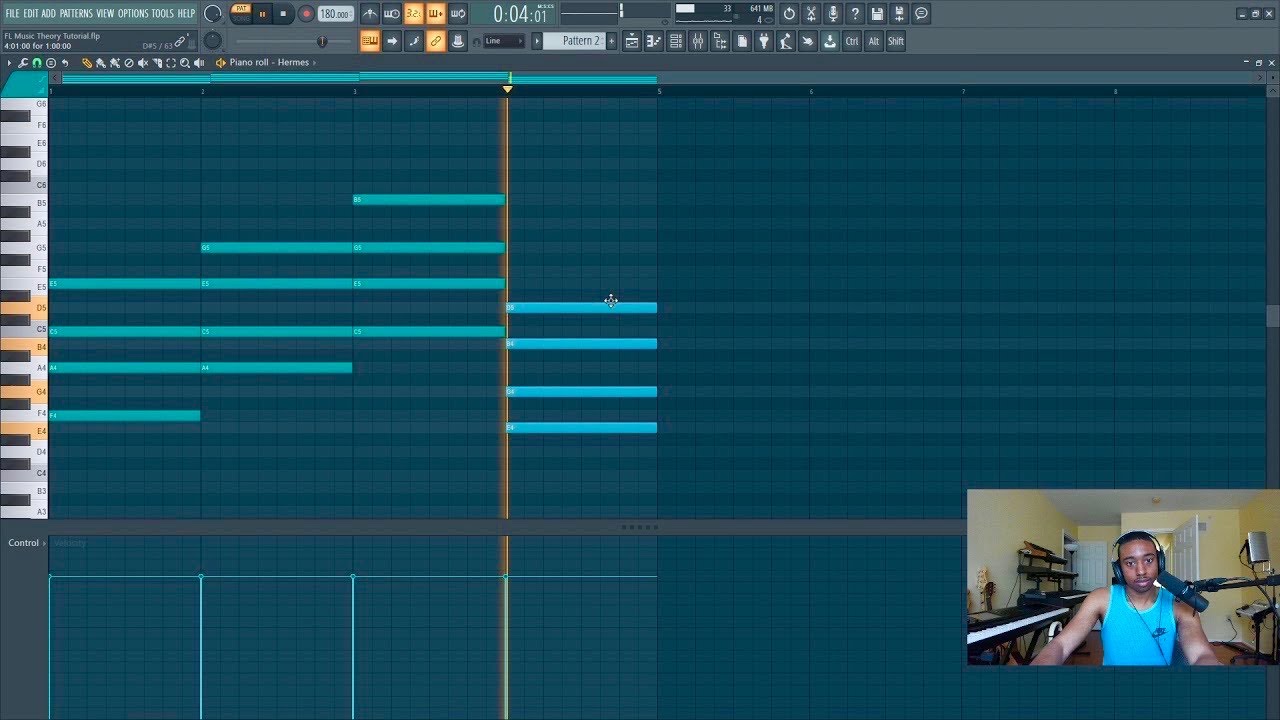This screenshot has height=720, width=1280.
Task: Open the VIEW menu
Action: [x=105, y=13]
